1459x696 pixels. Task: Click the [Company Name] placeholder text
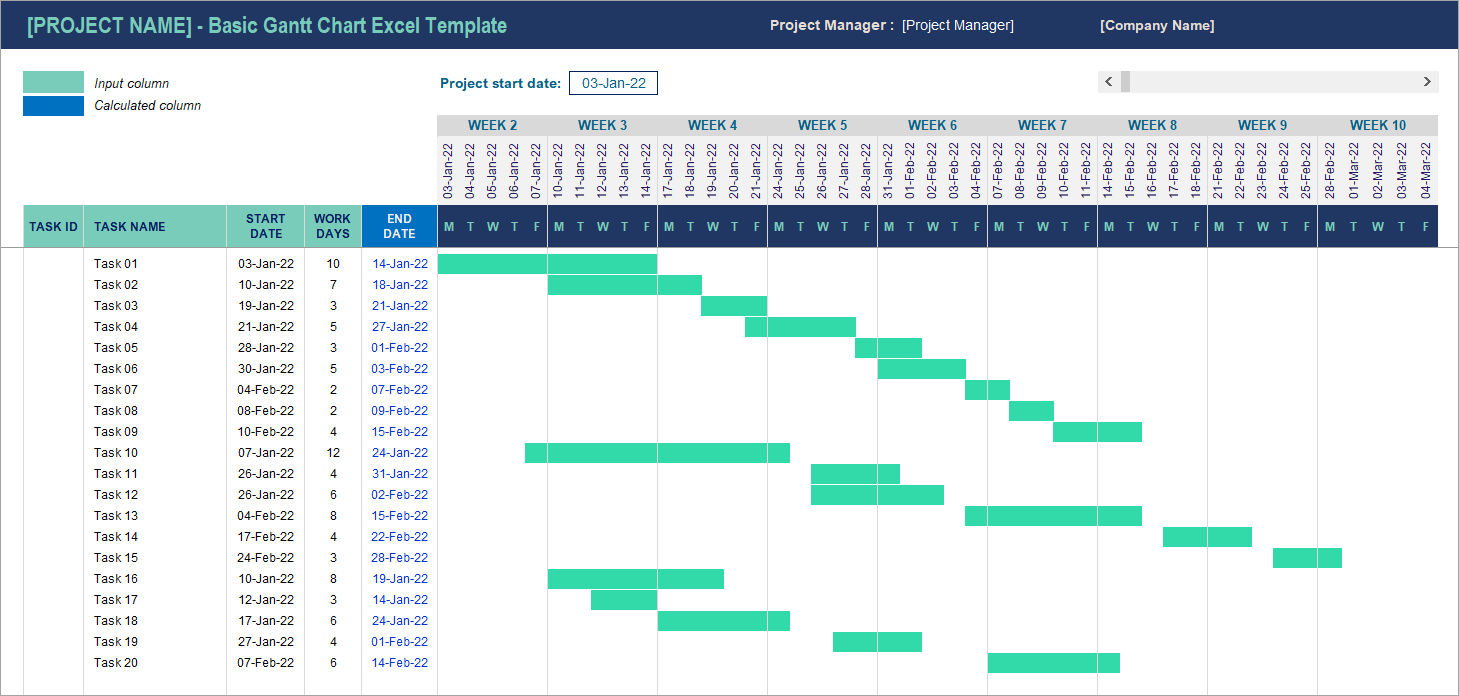click(1157, 25)
